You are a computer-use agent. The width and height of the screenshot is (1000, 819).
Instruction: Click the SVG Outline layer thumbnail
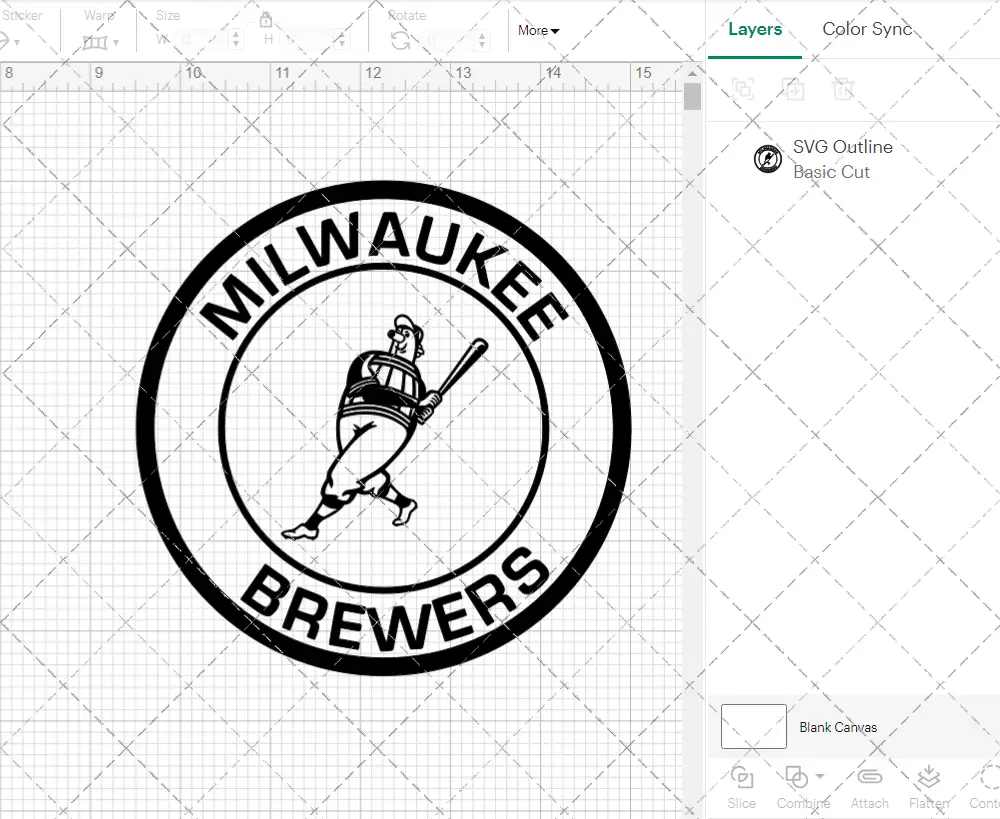(768, 159)
